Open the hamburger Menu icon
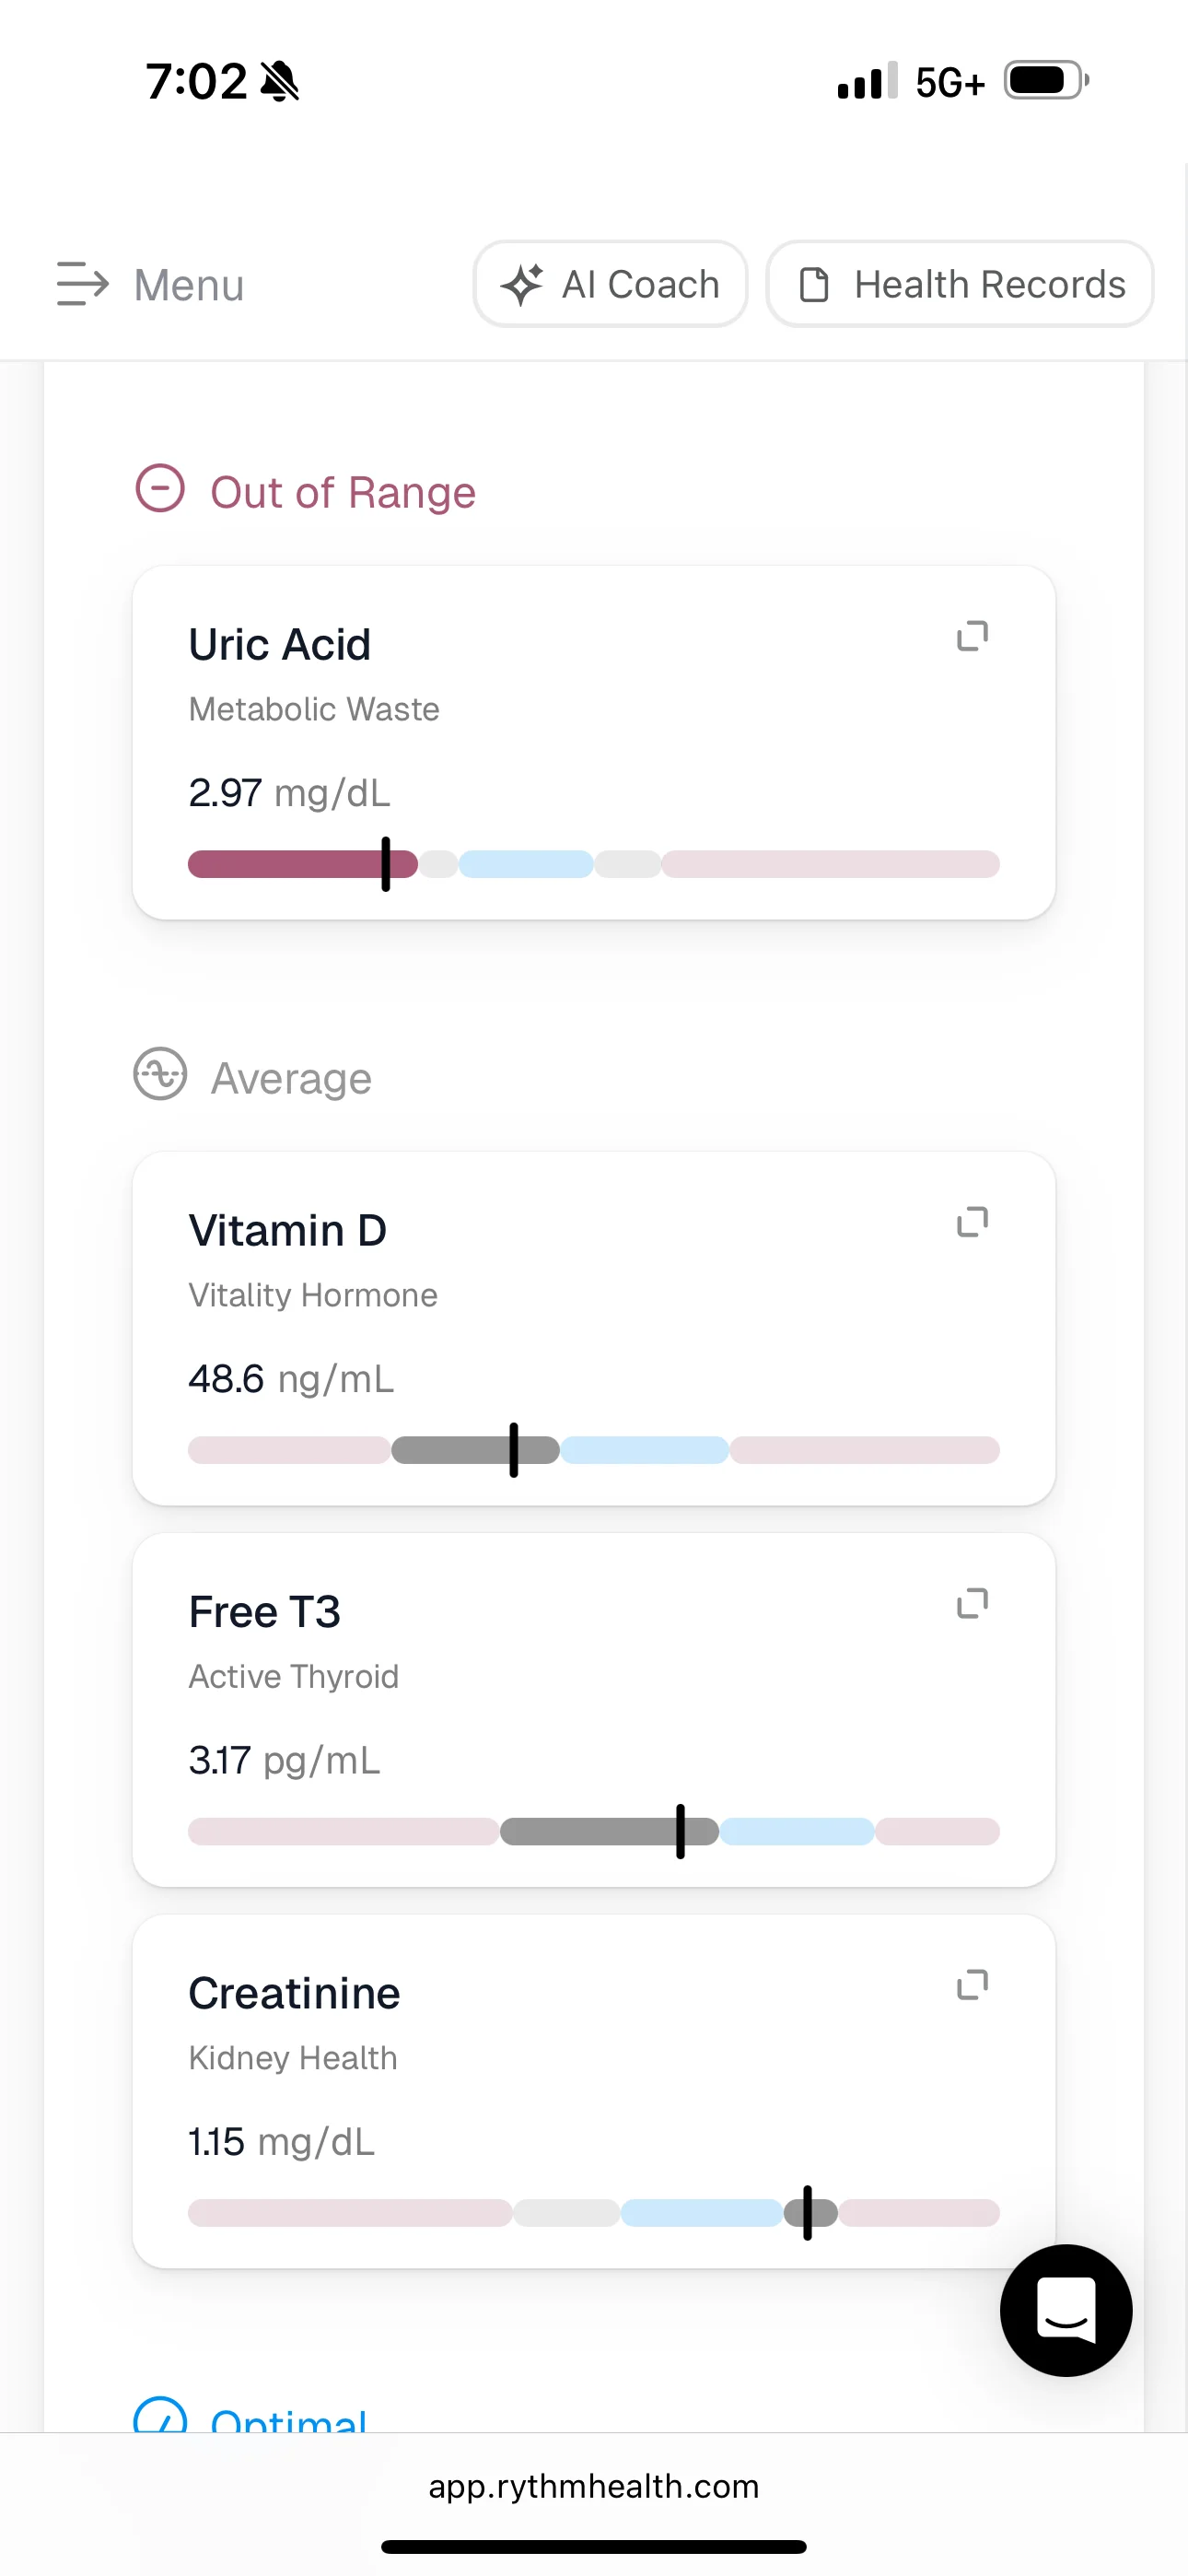This screenshot has width=1188, height=2576. pyautogui.click(x=82, y=284)
